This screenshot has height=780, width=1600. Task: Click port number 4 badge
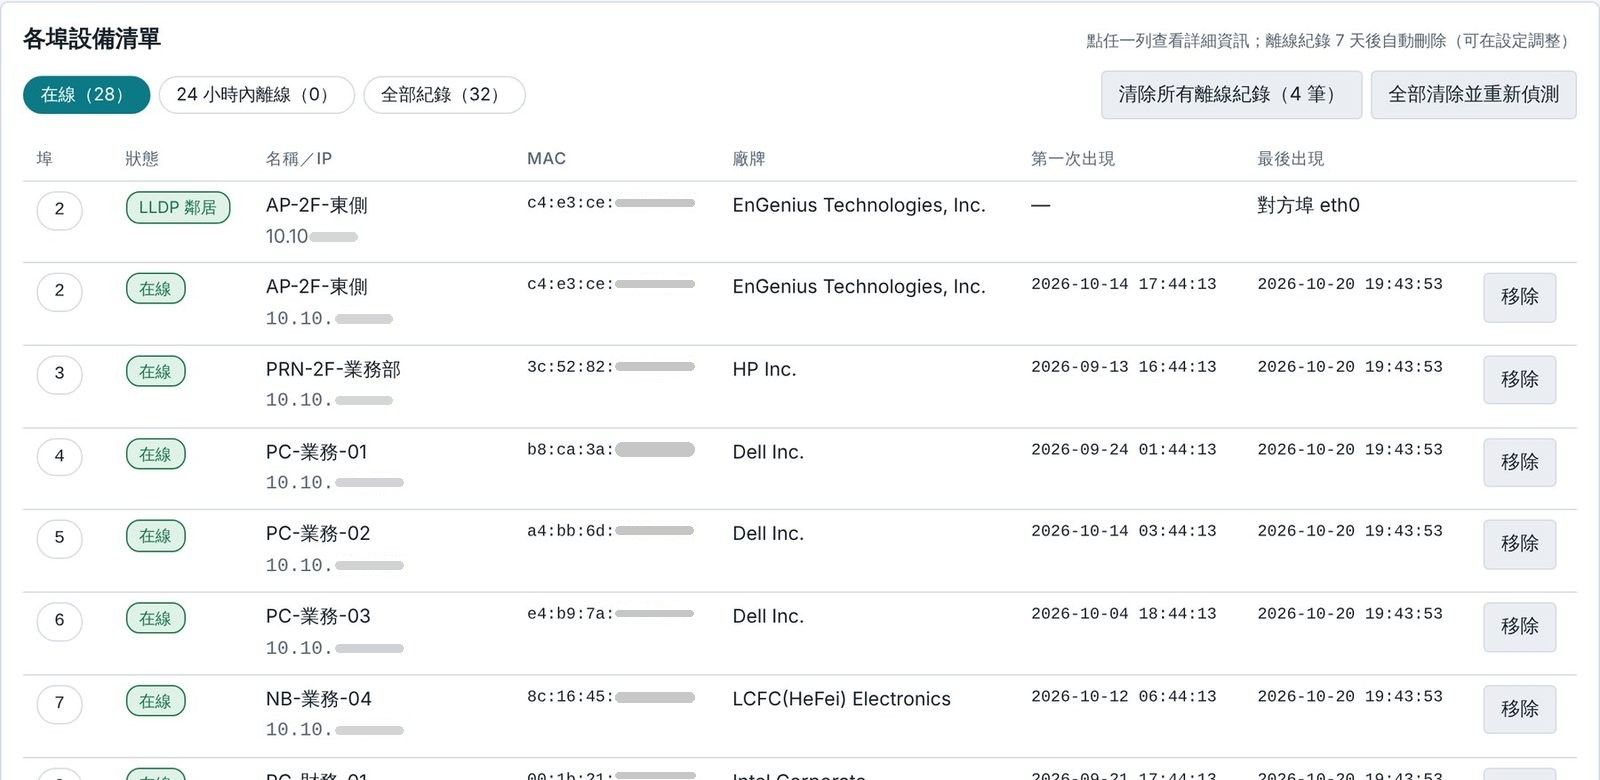point(59,457)
